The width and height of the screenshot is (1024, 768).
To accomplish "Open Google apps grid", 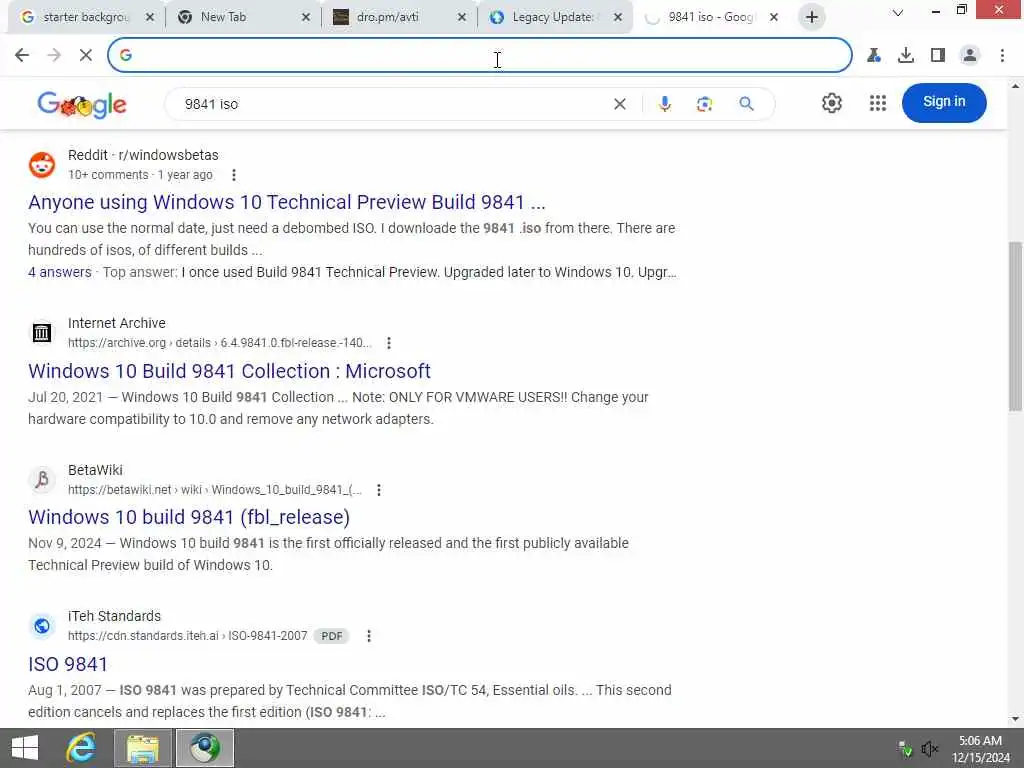I will click(x=878, y=103).
